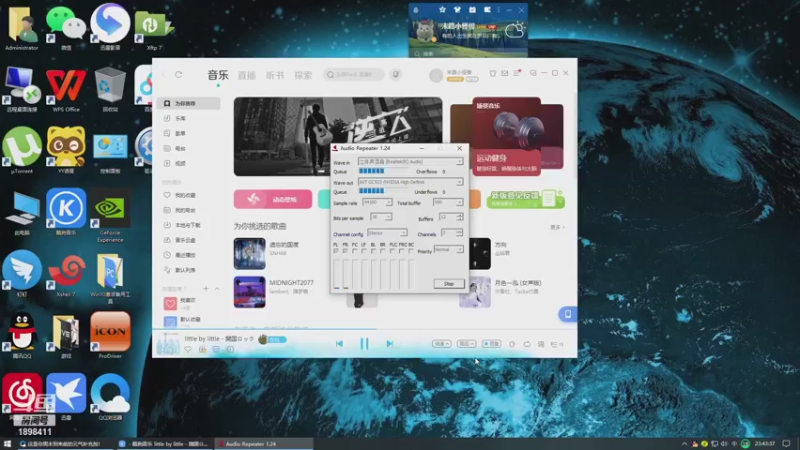Click the Kugou search input field

pyautogui.click(x=354, y=74)
